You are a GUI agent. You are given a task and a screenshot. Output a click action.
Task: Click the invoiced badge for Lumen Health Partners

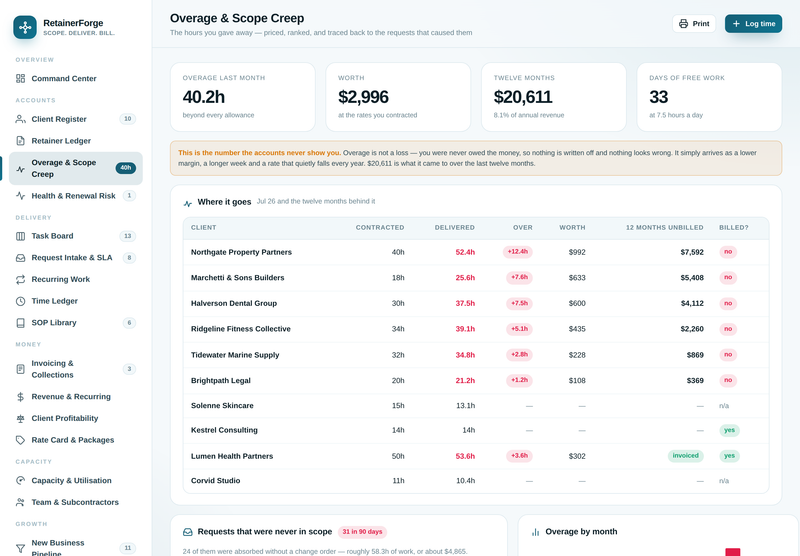tap(685, 456)
